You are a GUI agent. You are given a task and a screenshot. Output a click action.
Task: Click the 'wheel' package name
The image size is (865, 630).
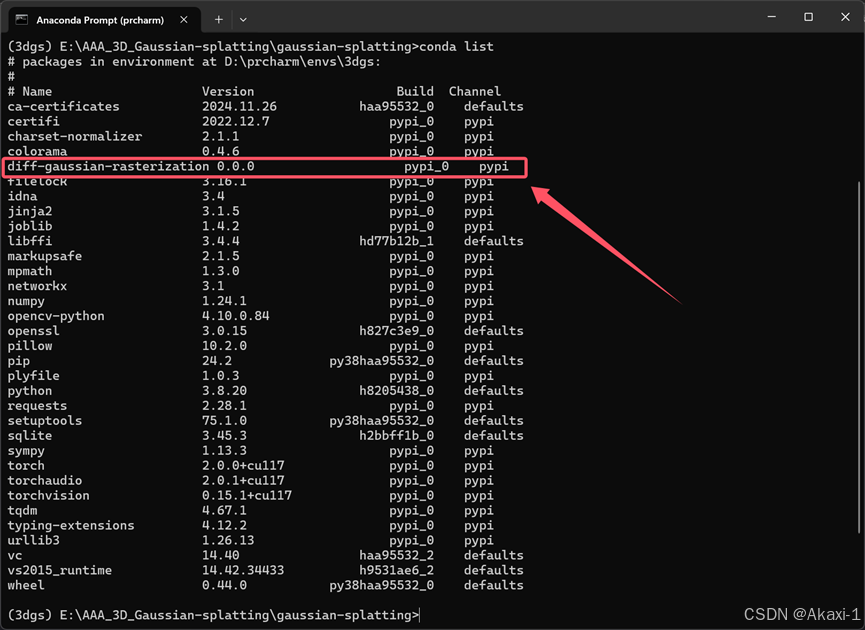26,585
